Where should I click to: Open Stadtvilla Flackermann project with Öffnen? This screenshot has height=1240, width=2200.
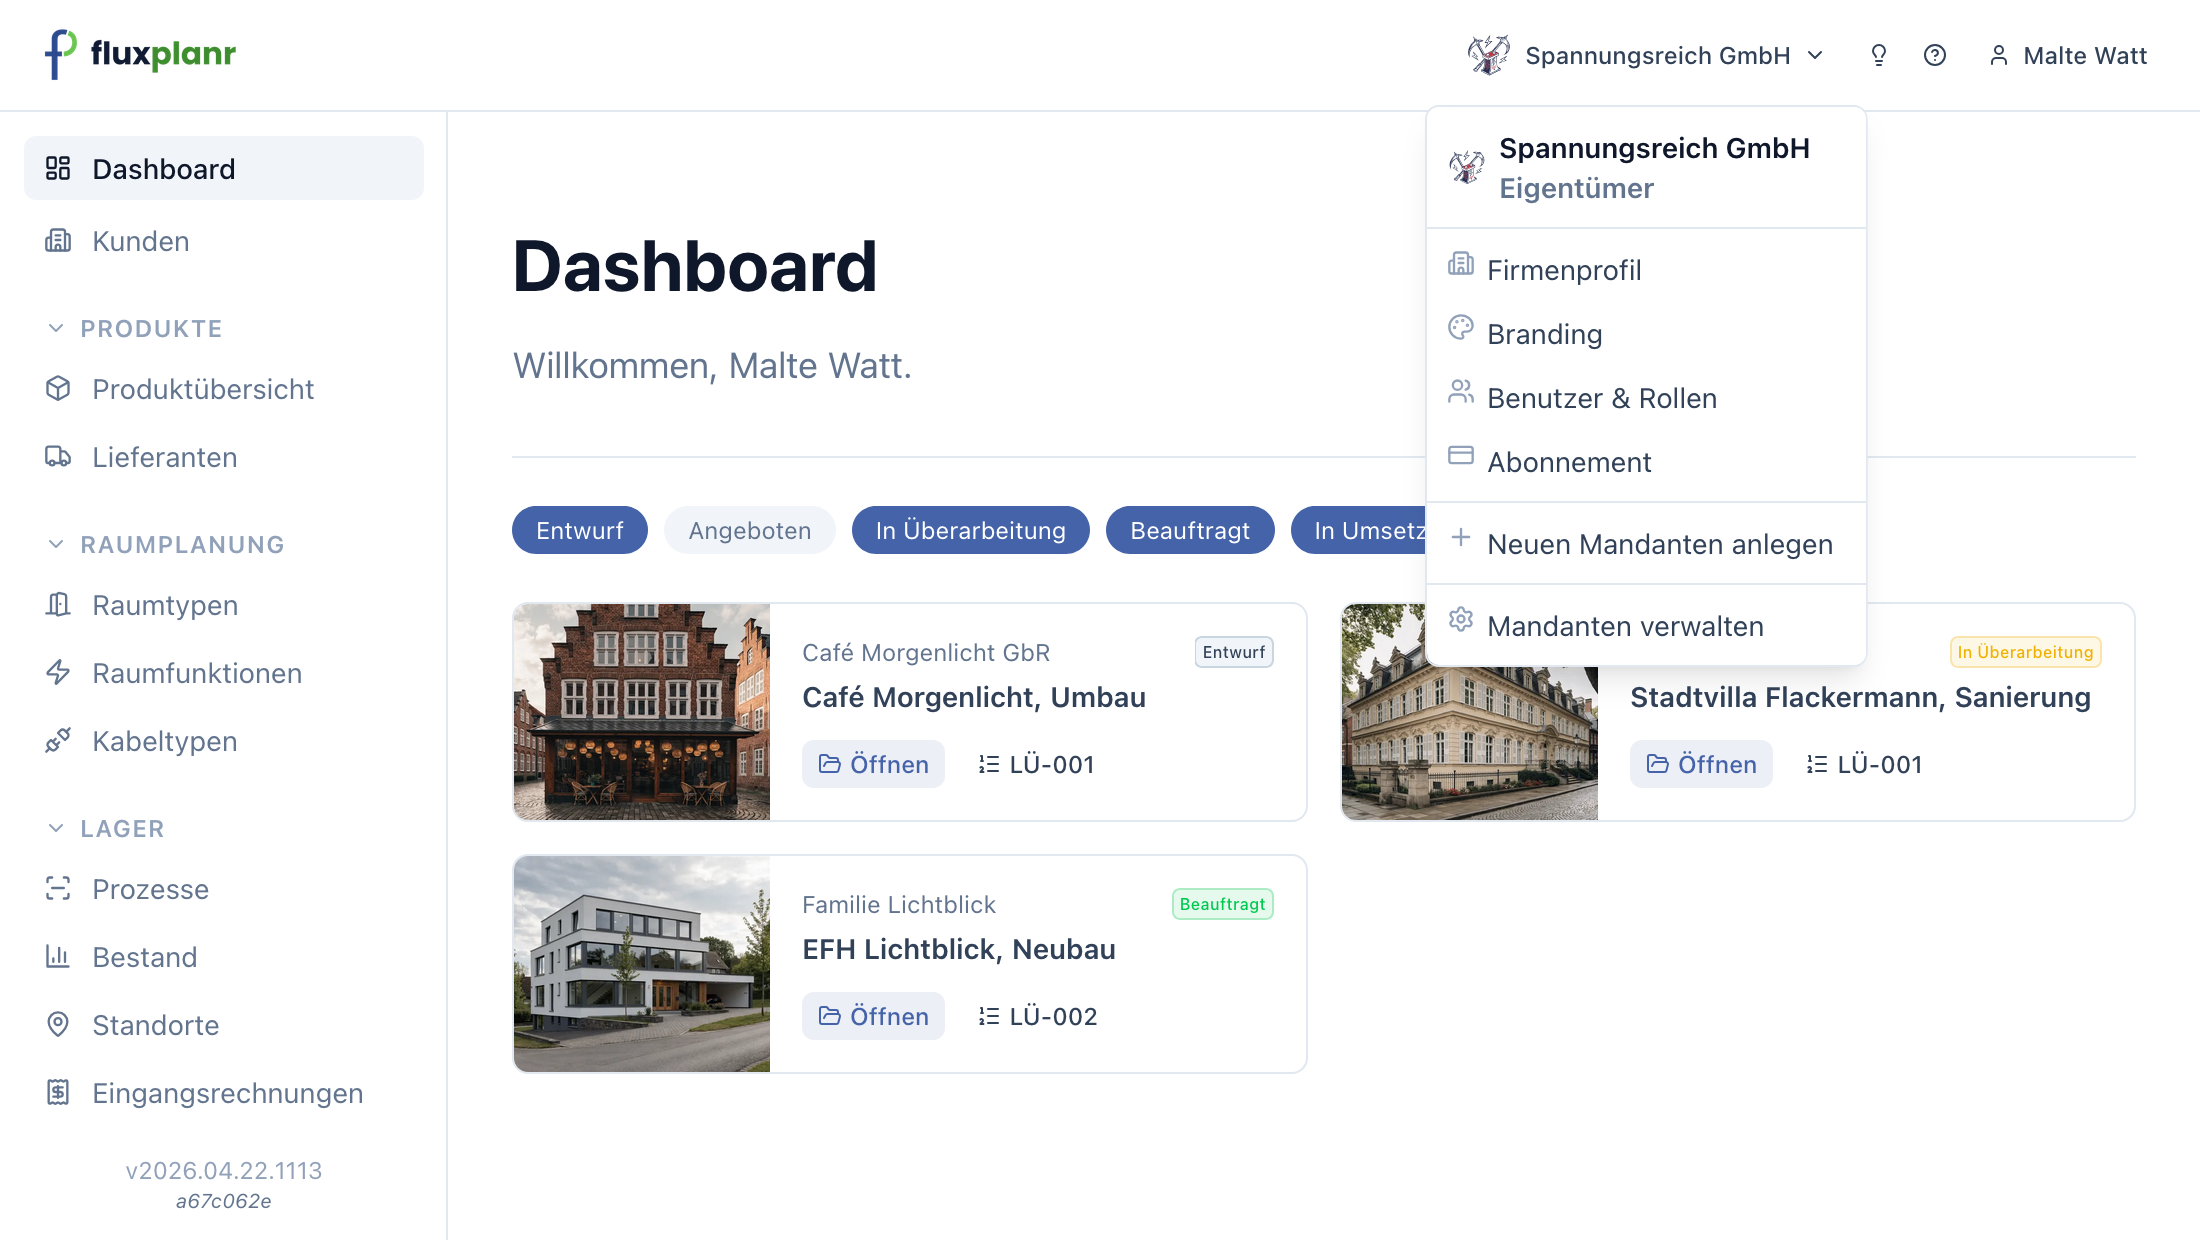click(1701, 764)
